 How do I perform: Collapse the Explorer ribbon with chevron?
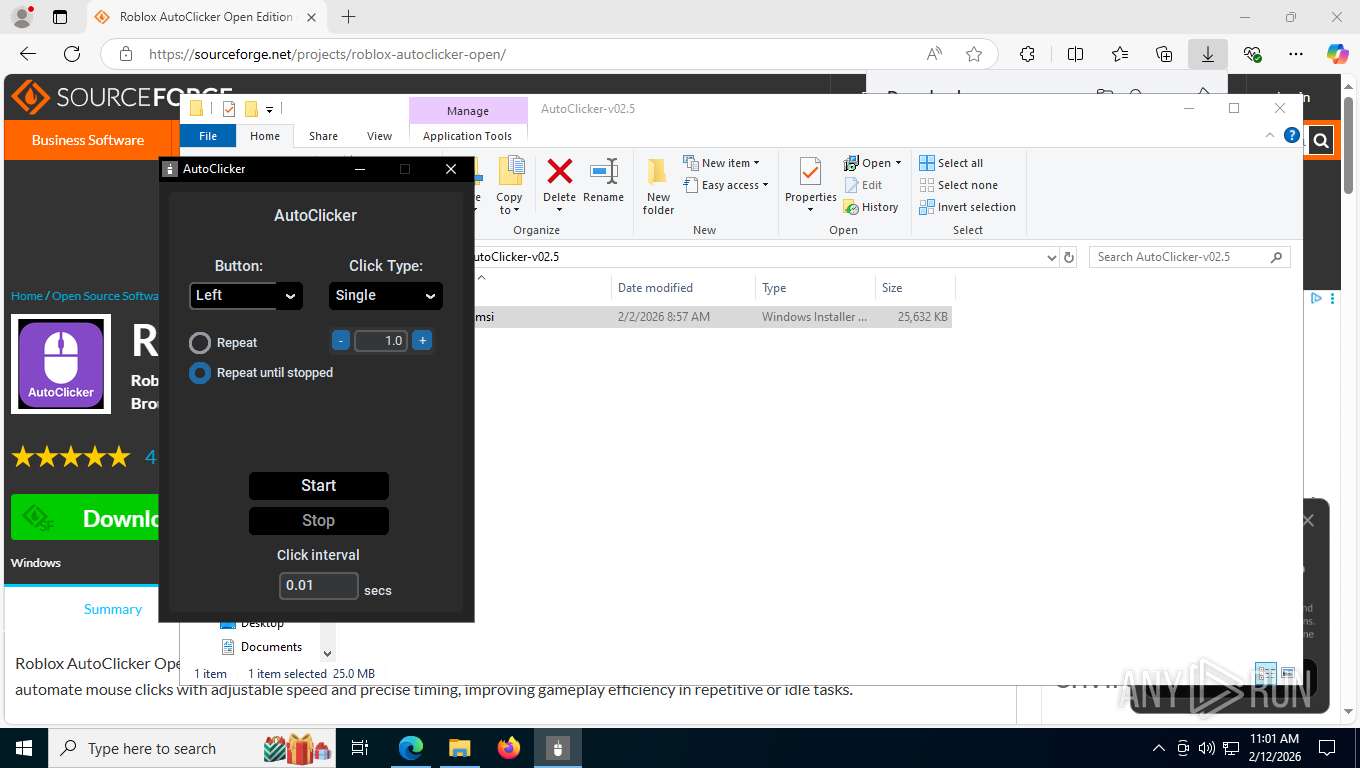1271,135
